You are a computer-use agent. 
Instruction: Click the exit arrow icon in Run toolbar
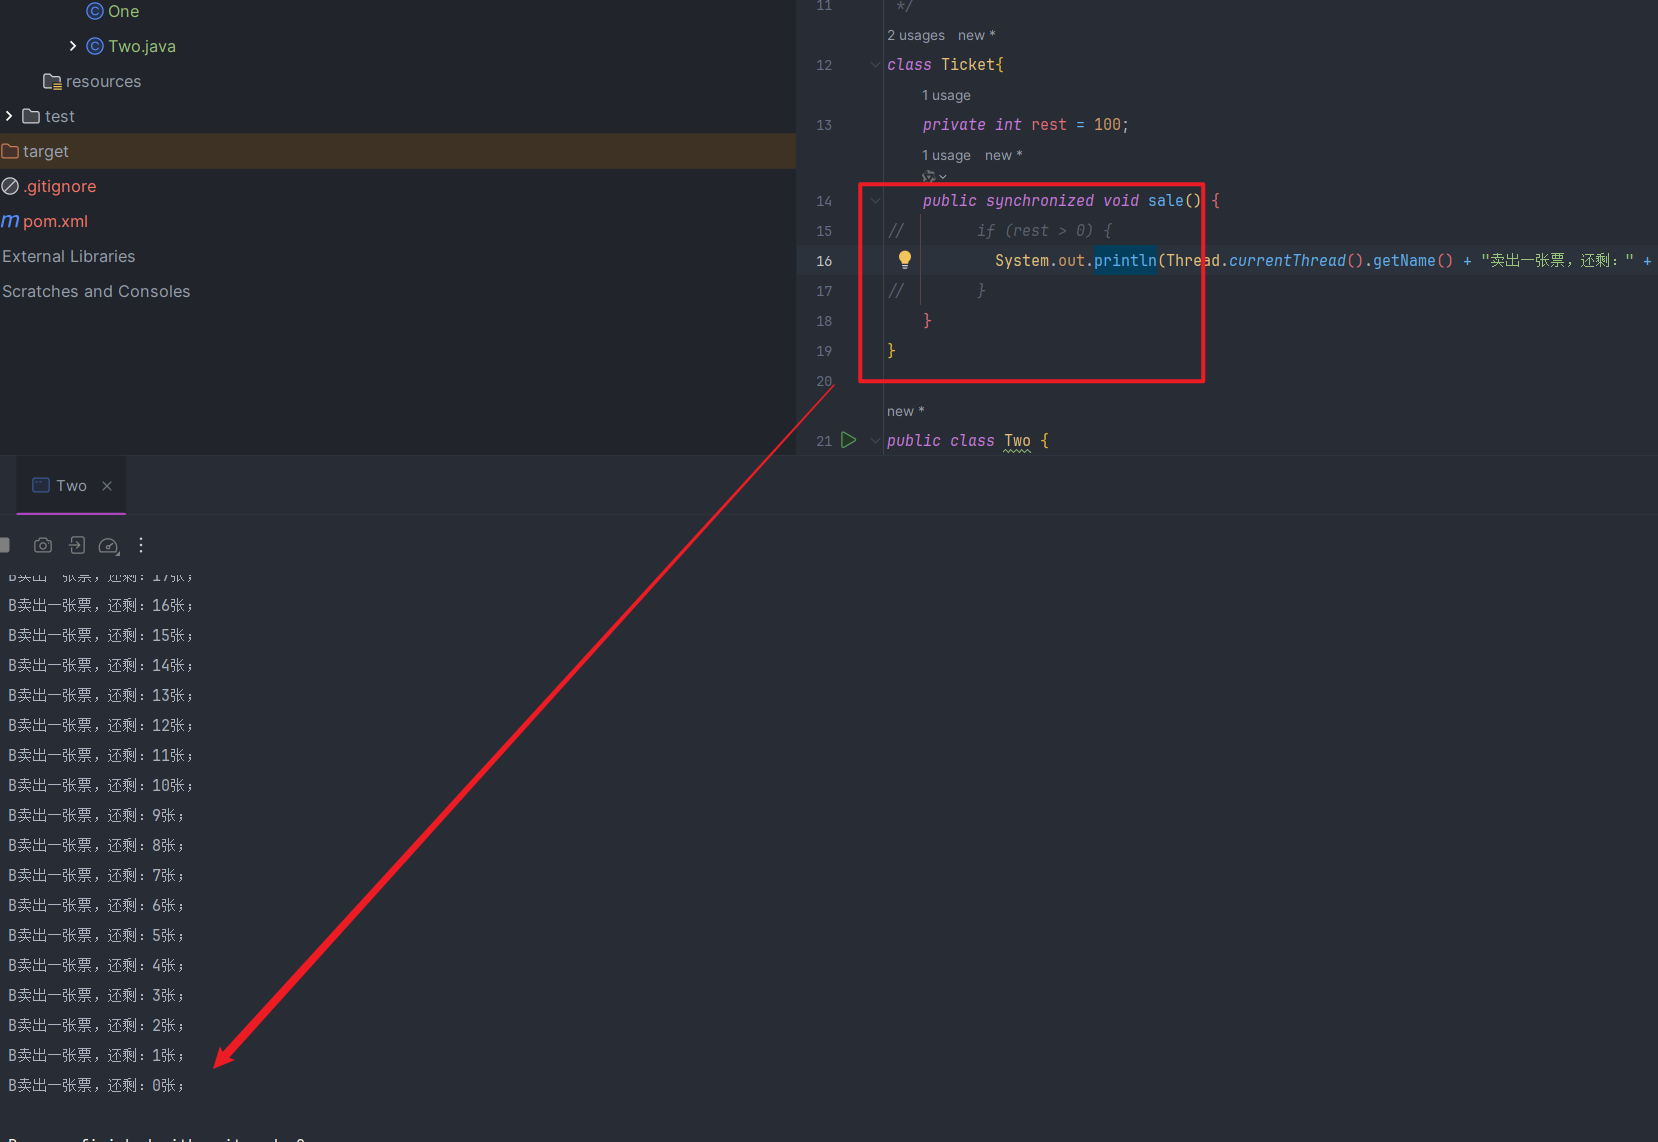77,545
